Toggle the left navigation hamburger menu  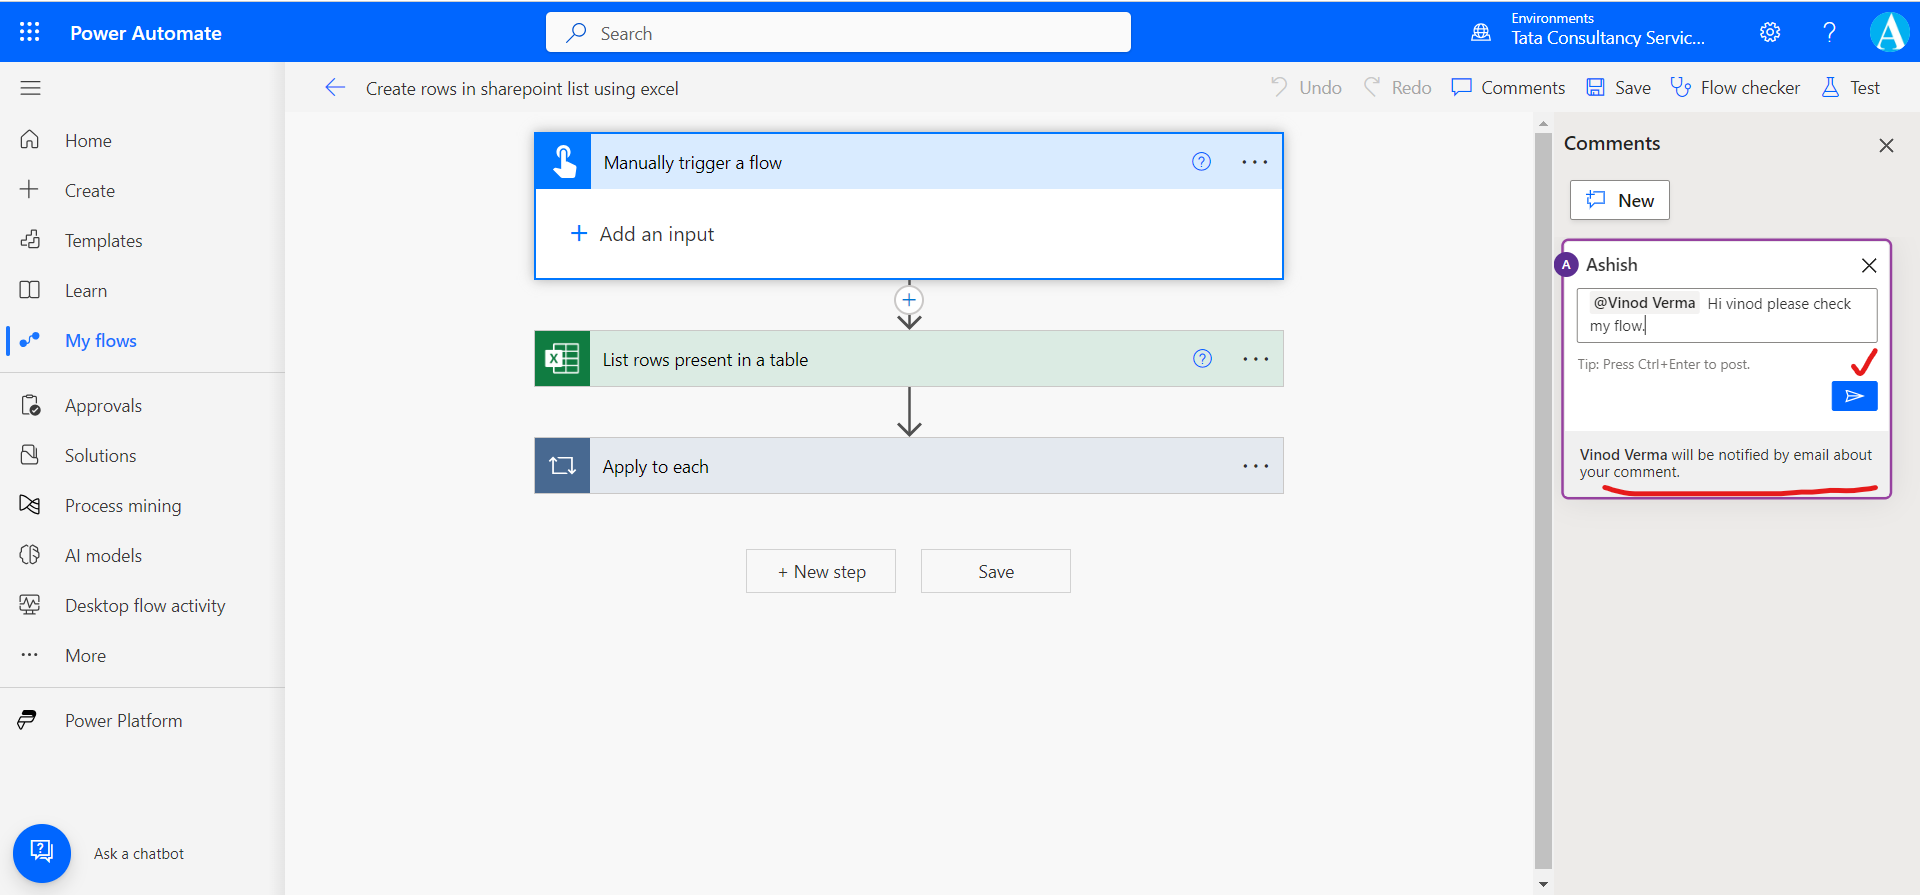coord(30,88)
